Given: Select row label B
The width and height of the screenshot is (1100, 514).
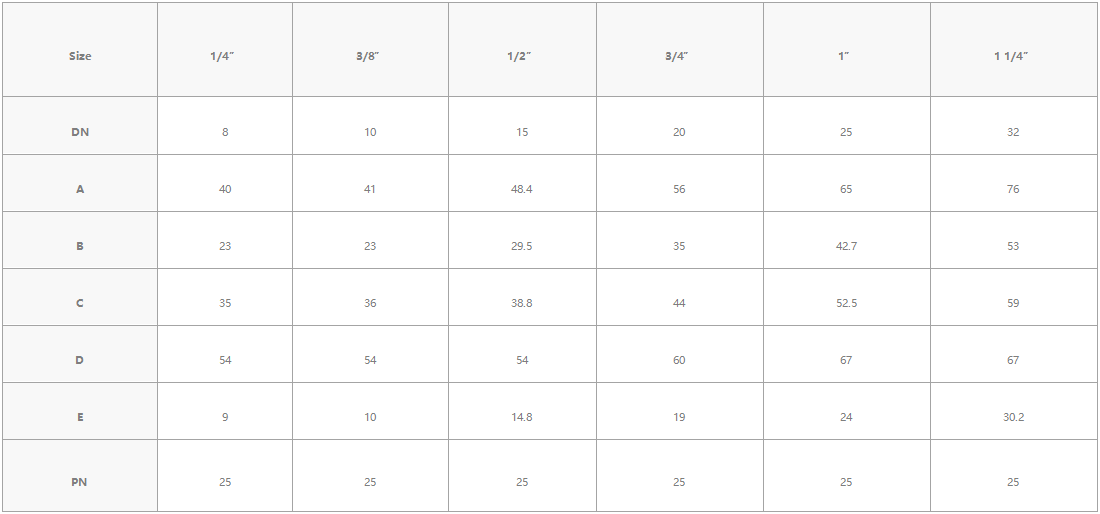Looking at the screenshot, I should [80, 246].
